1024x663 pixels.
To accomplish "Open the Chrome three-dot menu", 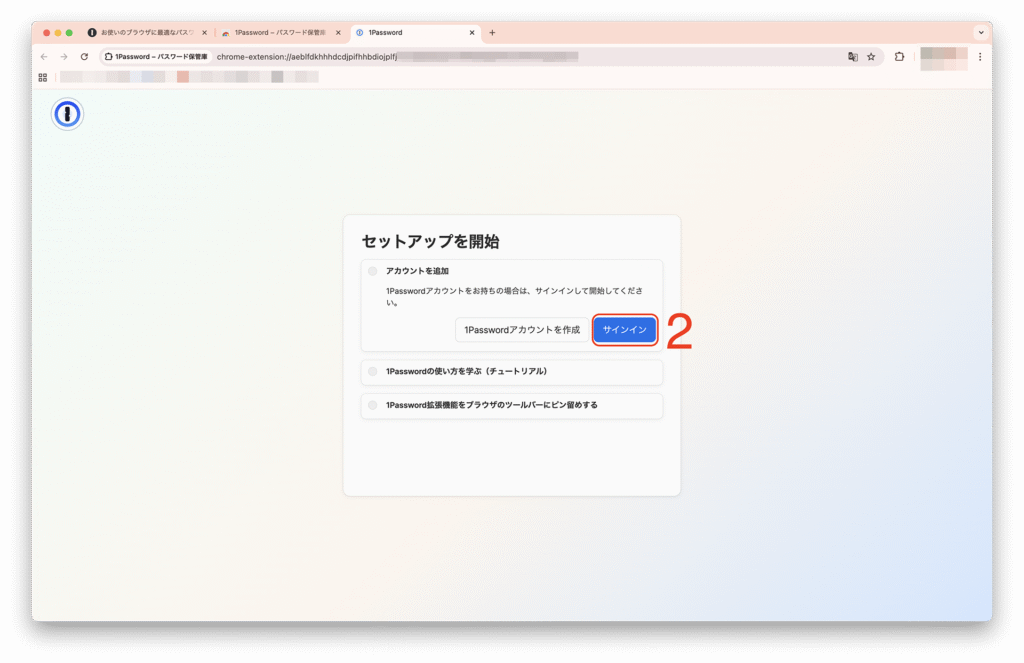I will point(980,57).
